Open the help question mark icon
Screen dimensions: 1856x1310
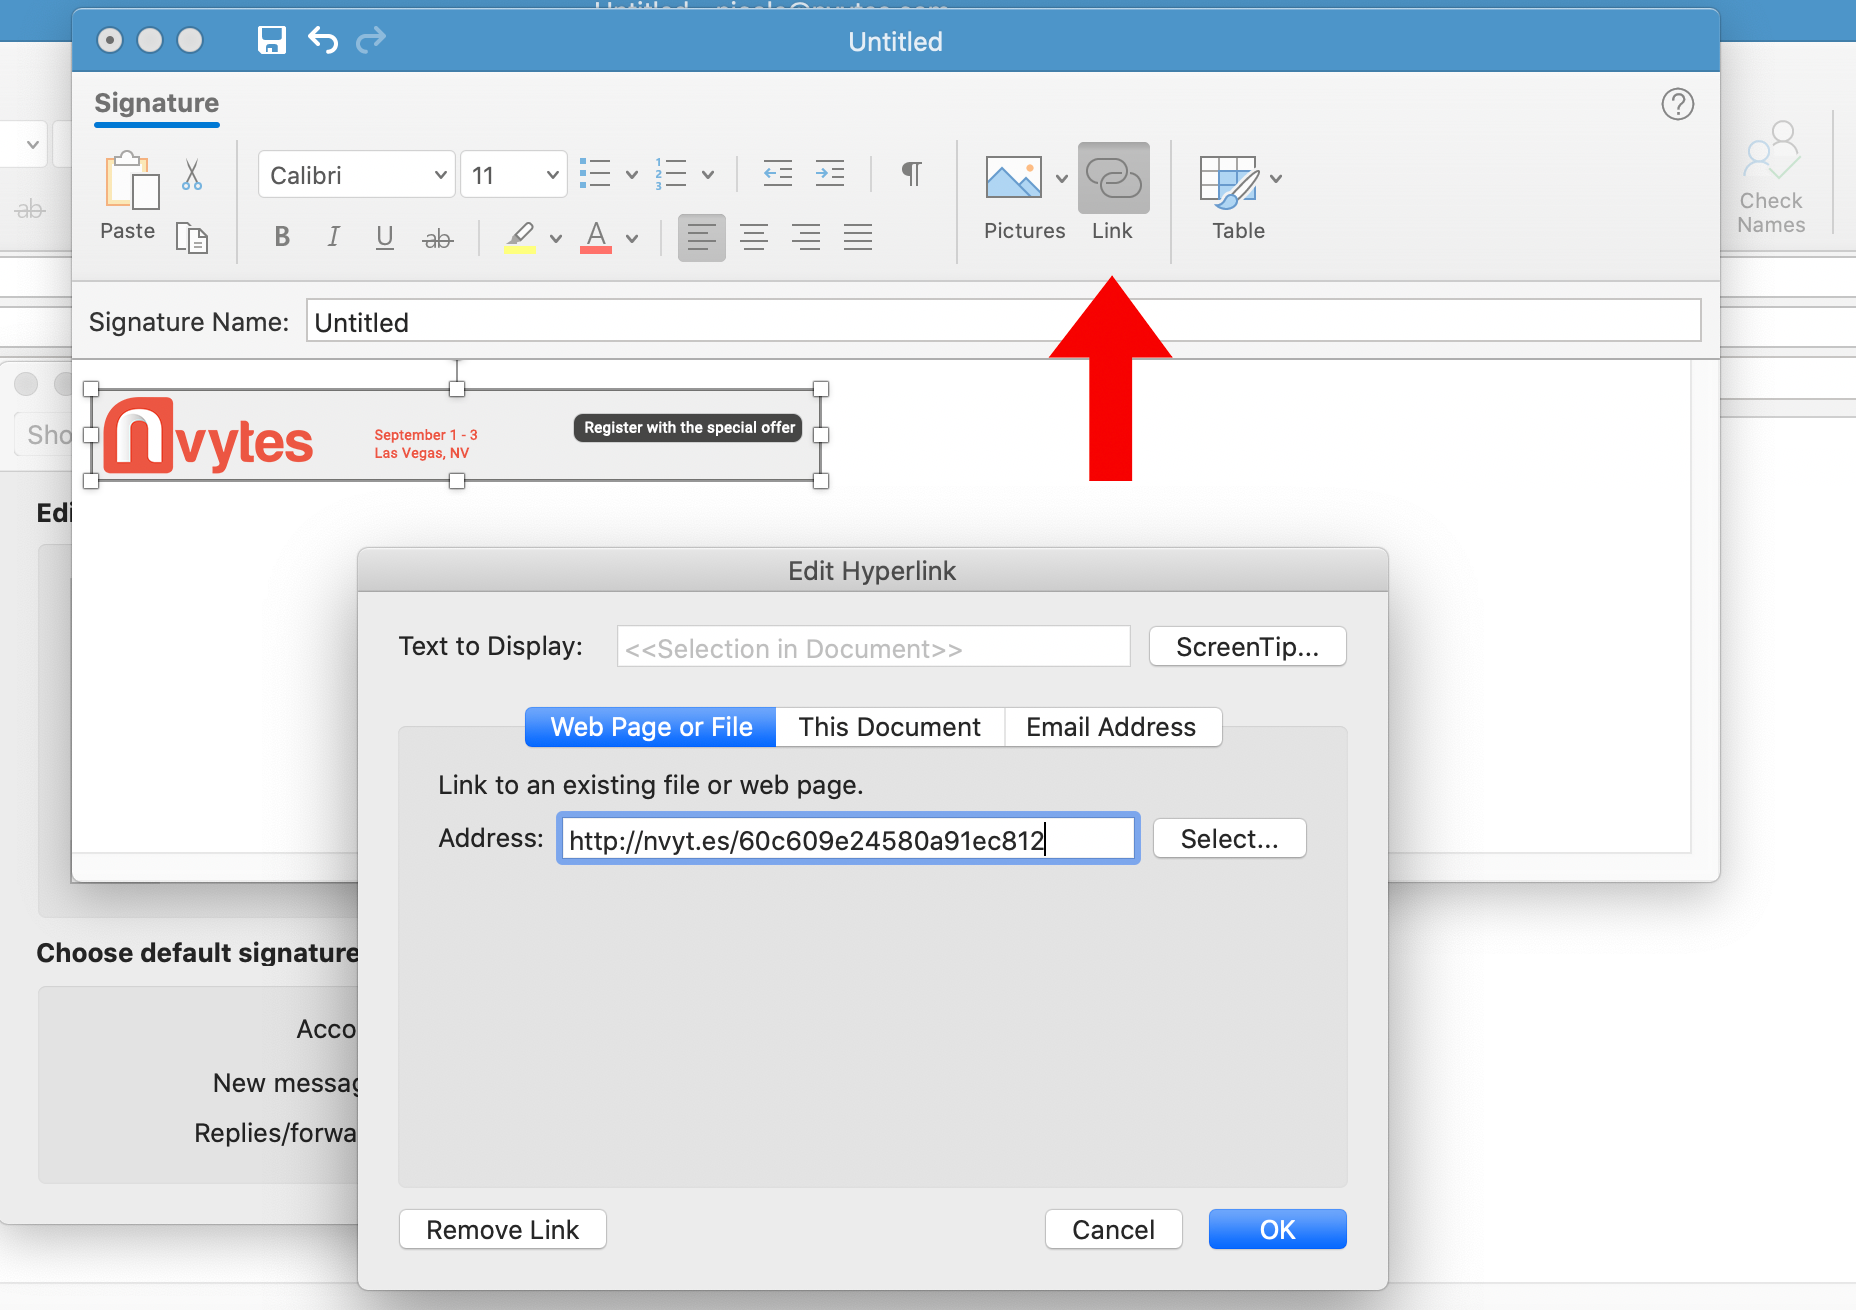(x=1677, y=104)
